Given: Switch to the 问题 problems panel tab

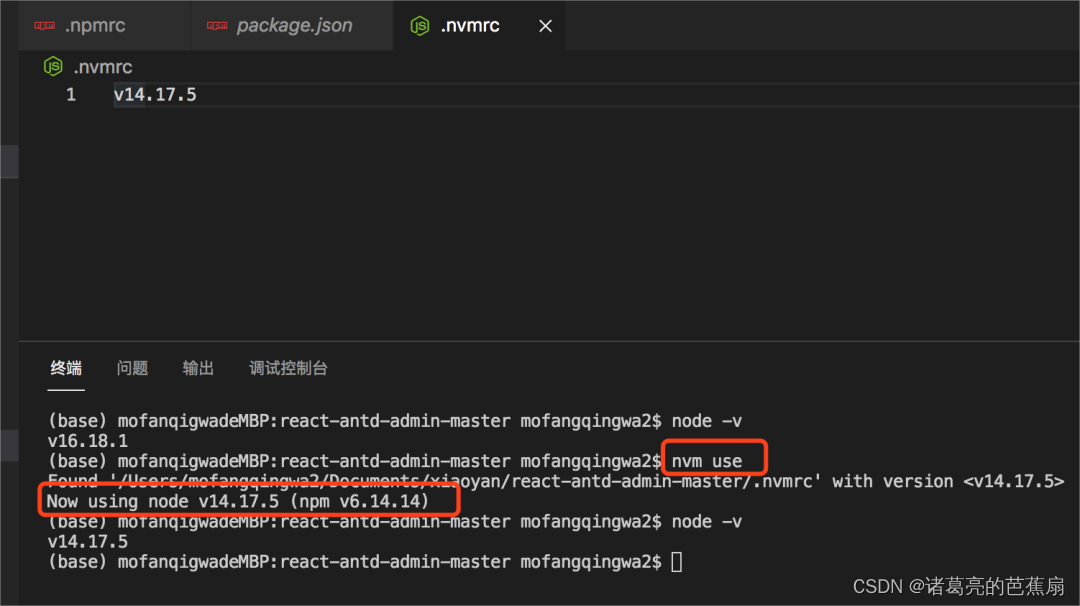Looking at the screenshot, I should (x=132, y=368).
